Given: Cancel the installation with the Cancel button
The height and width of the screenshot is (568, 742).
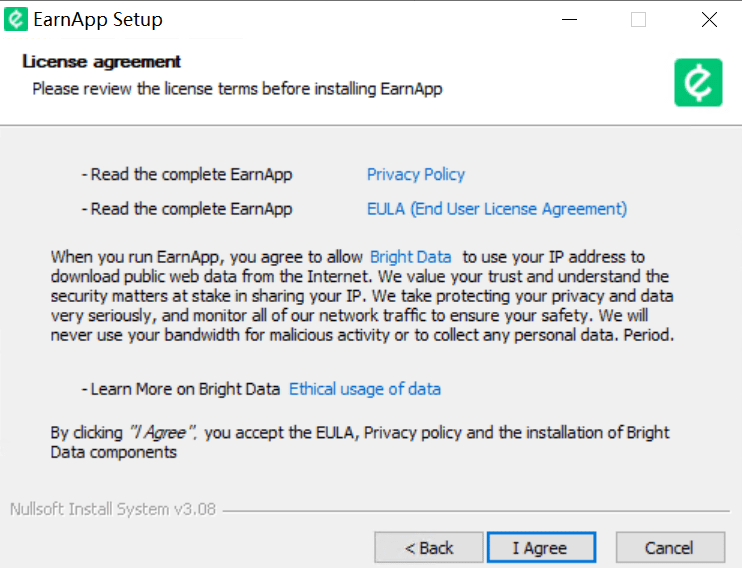Looking at the screenshot, I should tap(669, 547).
